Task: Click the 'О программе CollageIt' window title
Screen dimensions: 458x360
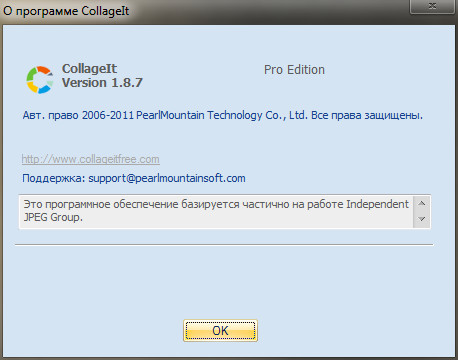Action: point(66,11)
